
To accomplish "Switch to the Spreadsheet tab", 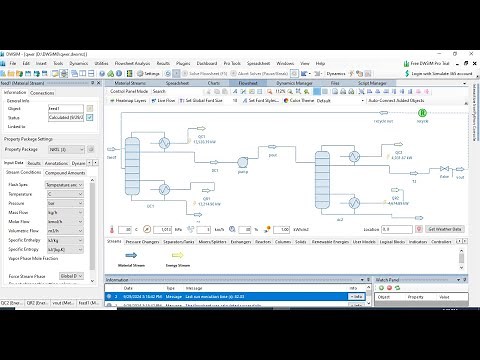I will pyautogui.click(x=177, y=83).
